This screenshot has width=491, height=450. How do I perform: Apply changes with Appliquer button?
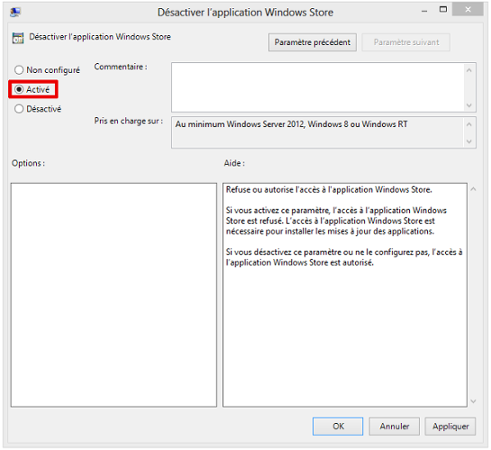(x=450, y=426)
